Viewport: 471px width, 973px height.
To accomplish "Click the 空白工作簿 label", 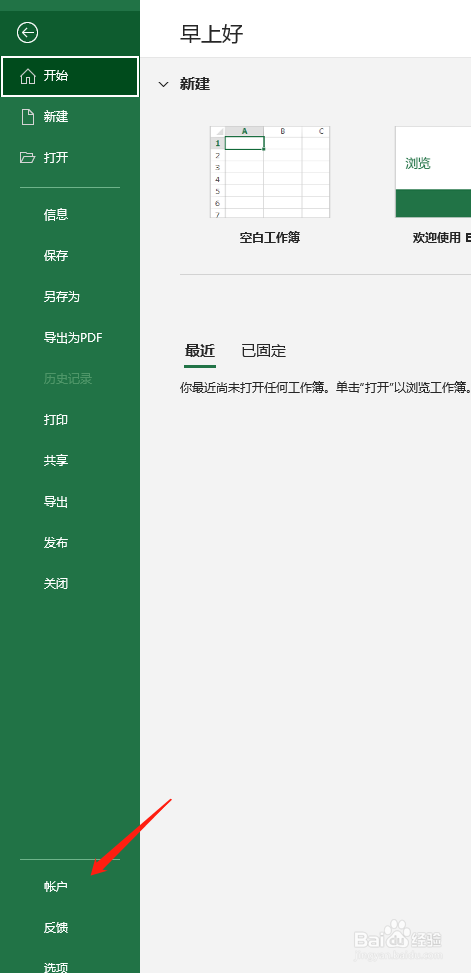I will pyautogui.click(x=270, y=237).
